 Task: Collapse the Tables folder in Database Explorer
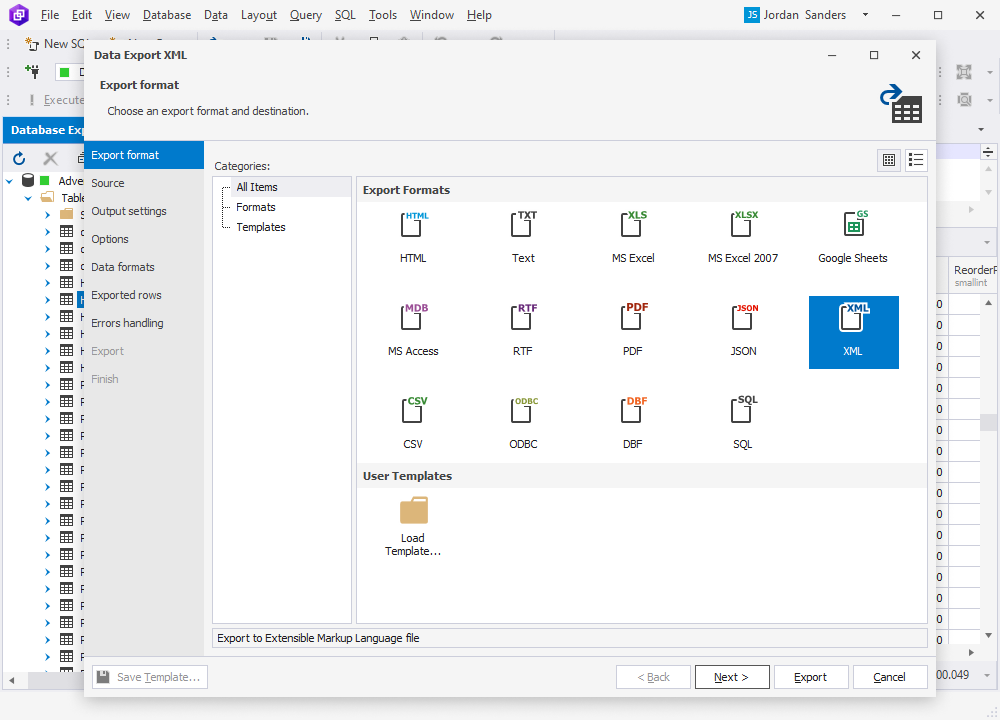pos(30,197)
